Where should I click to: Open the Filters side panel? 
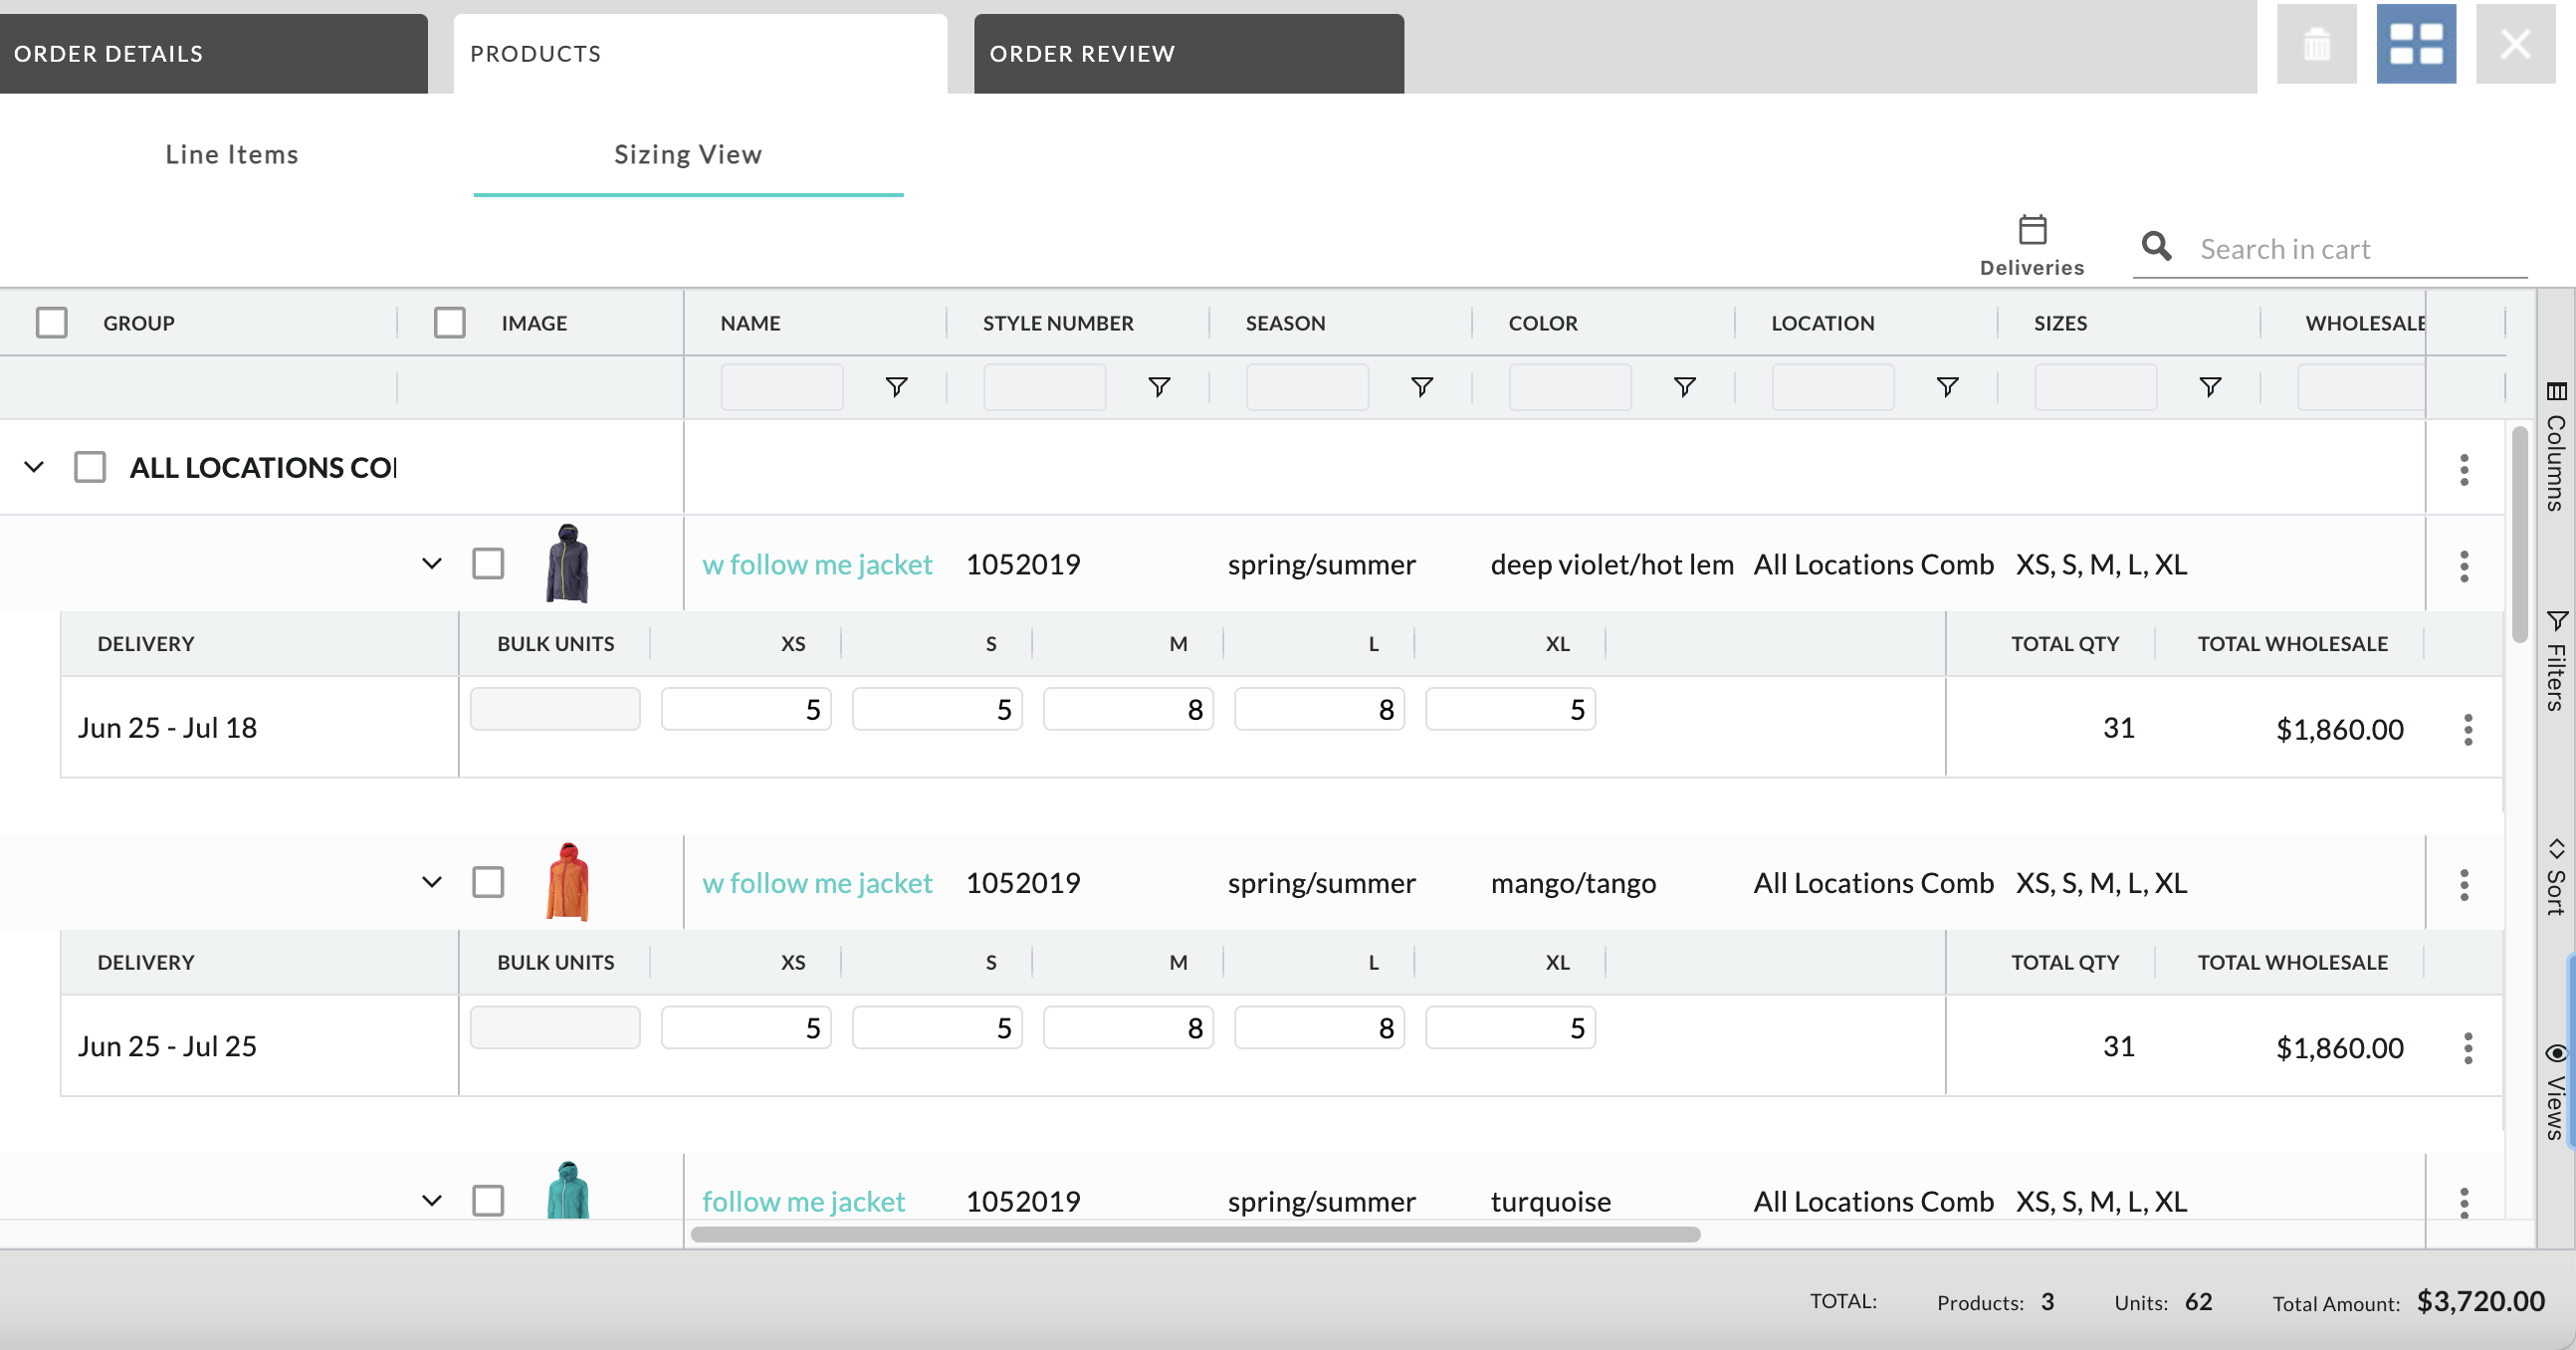2556,661
